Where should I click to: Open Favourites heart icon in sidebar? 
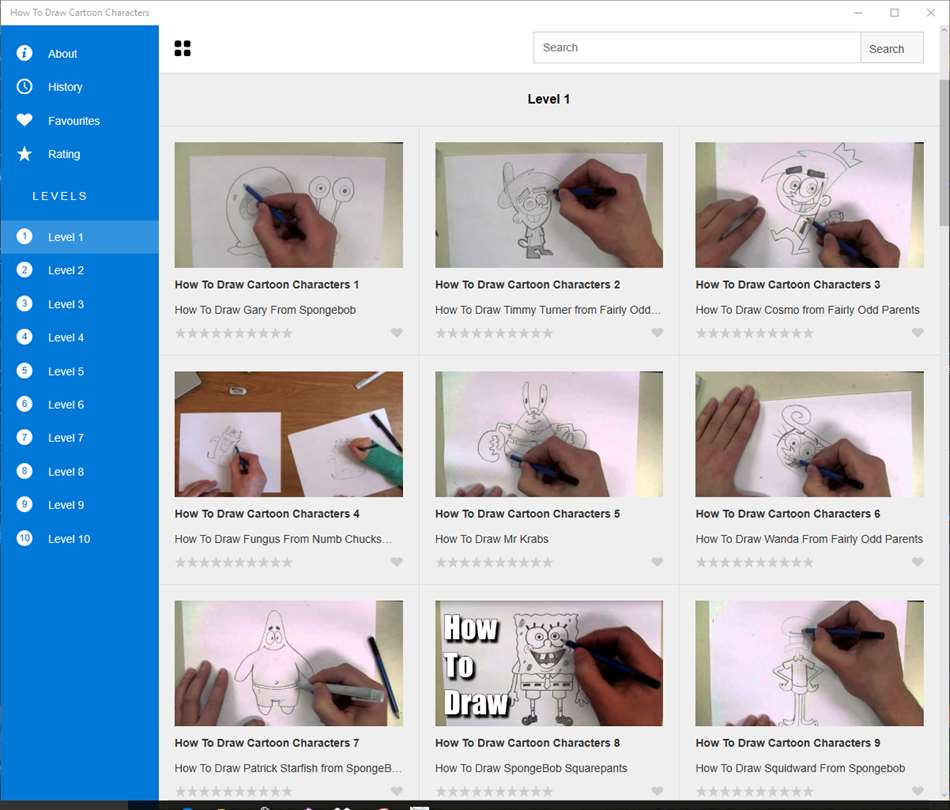pyautogui.click(x=24, y=120)
